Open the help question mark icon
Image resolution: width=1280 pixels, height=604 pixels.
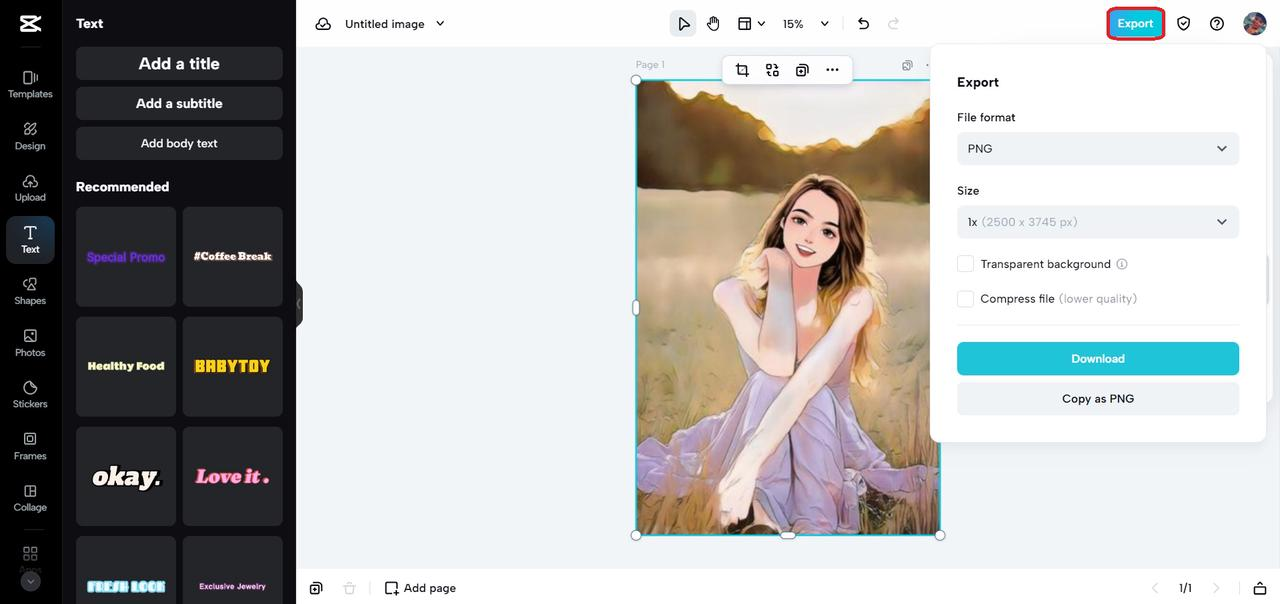[x=1217, y=23]
